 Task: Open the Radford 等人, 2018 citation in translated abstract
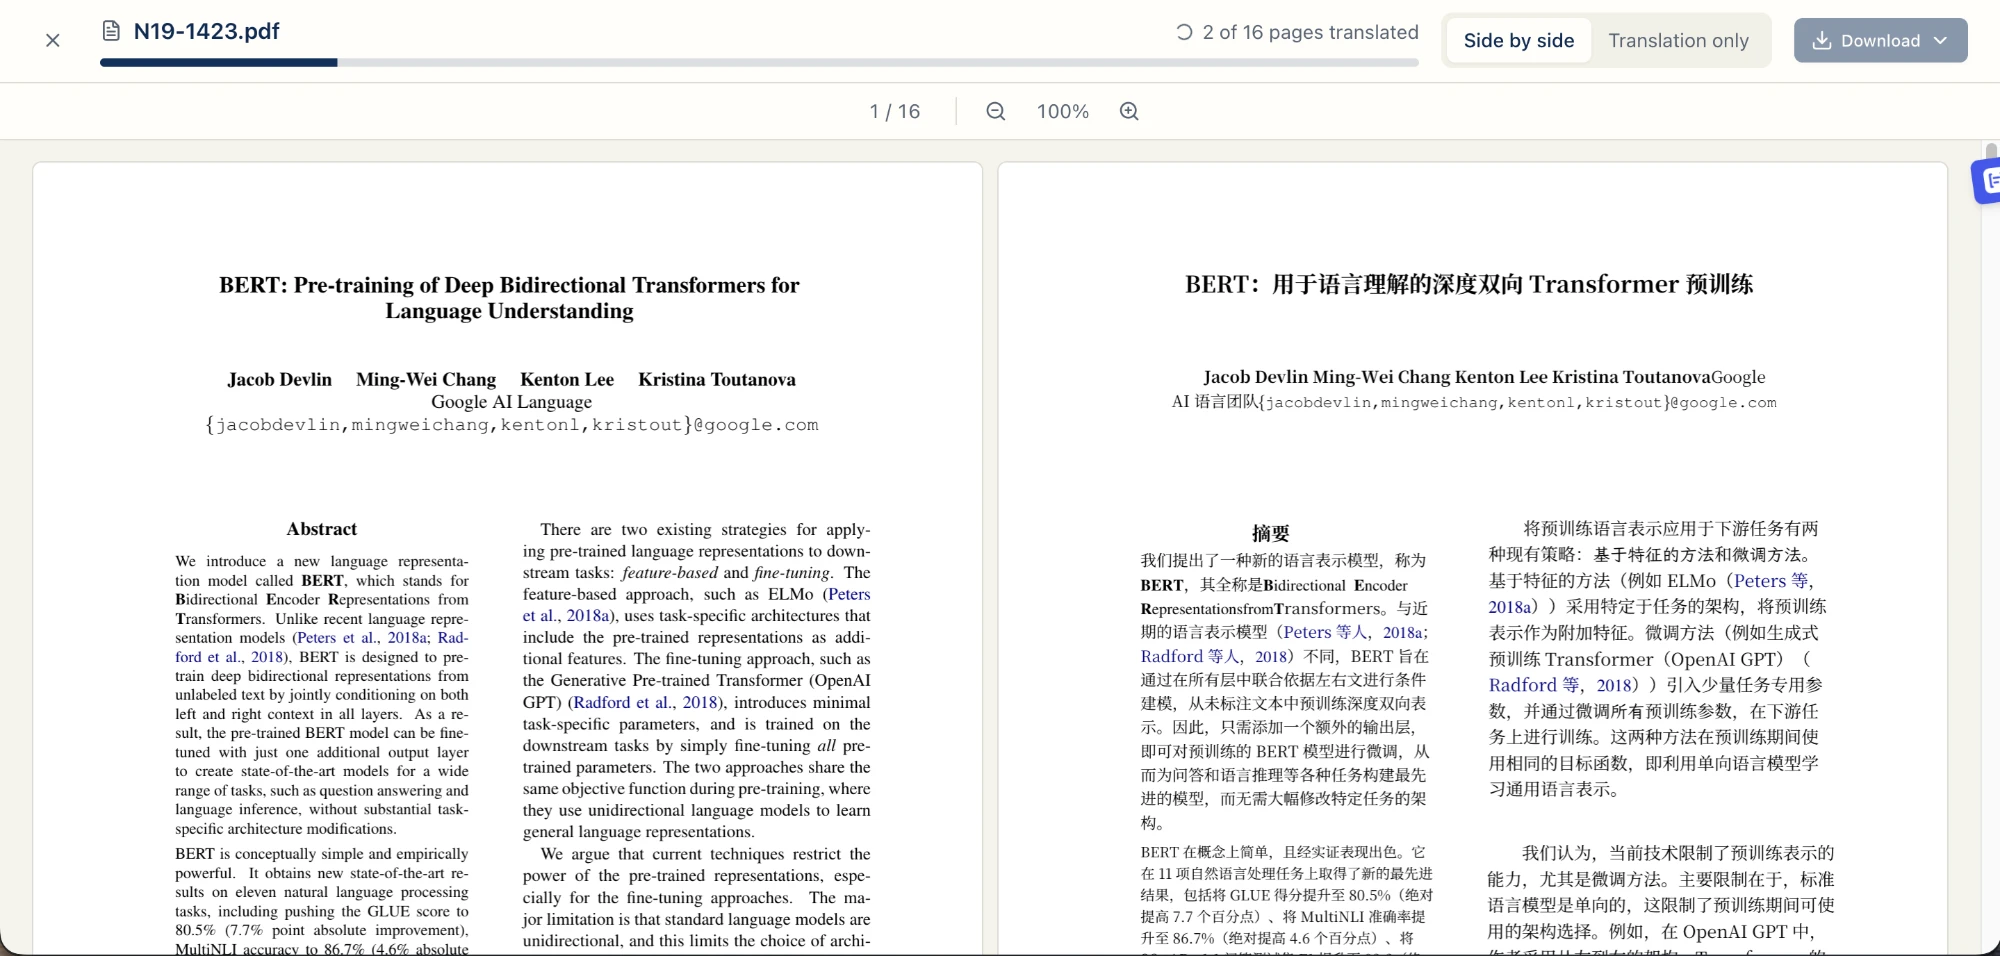pyautogui.click(x=1214, y=657)
